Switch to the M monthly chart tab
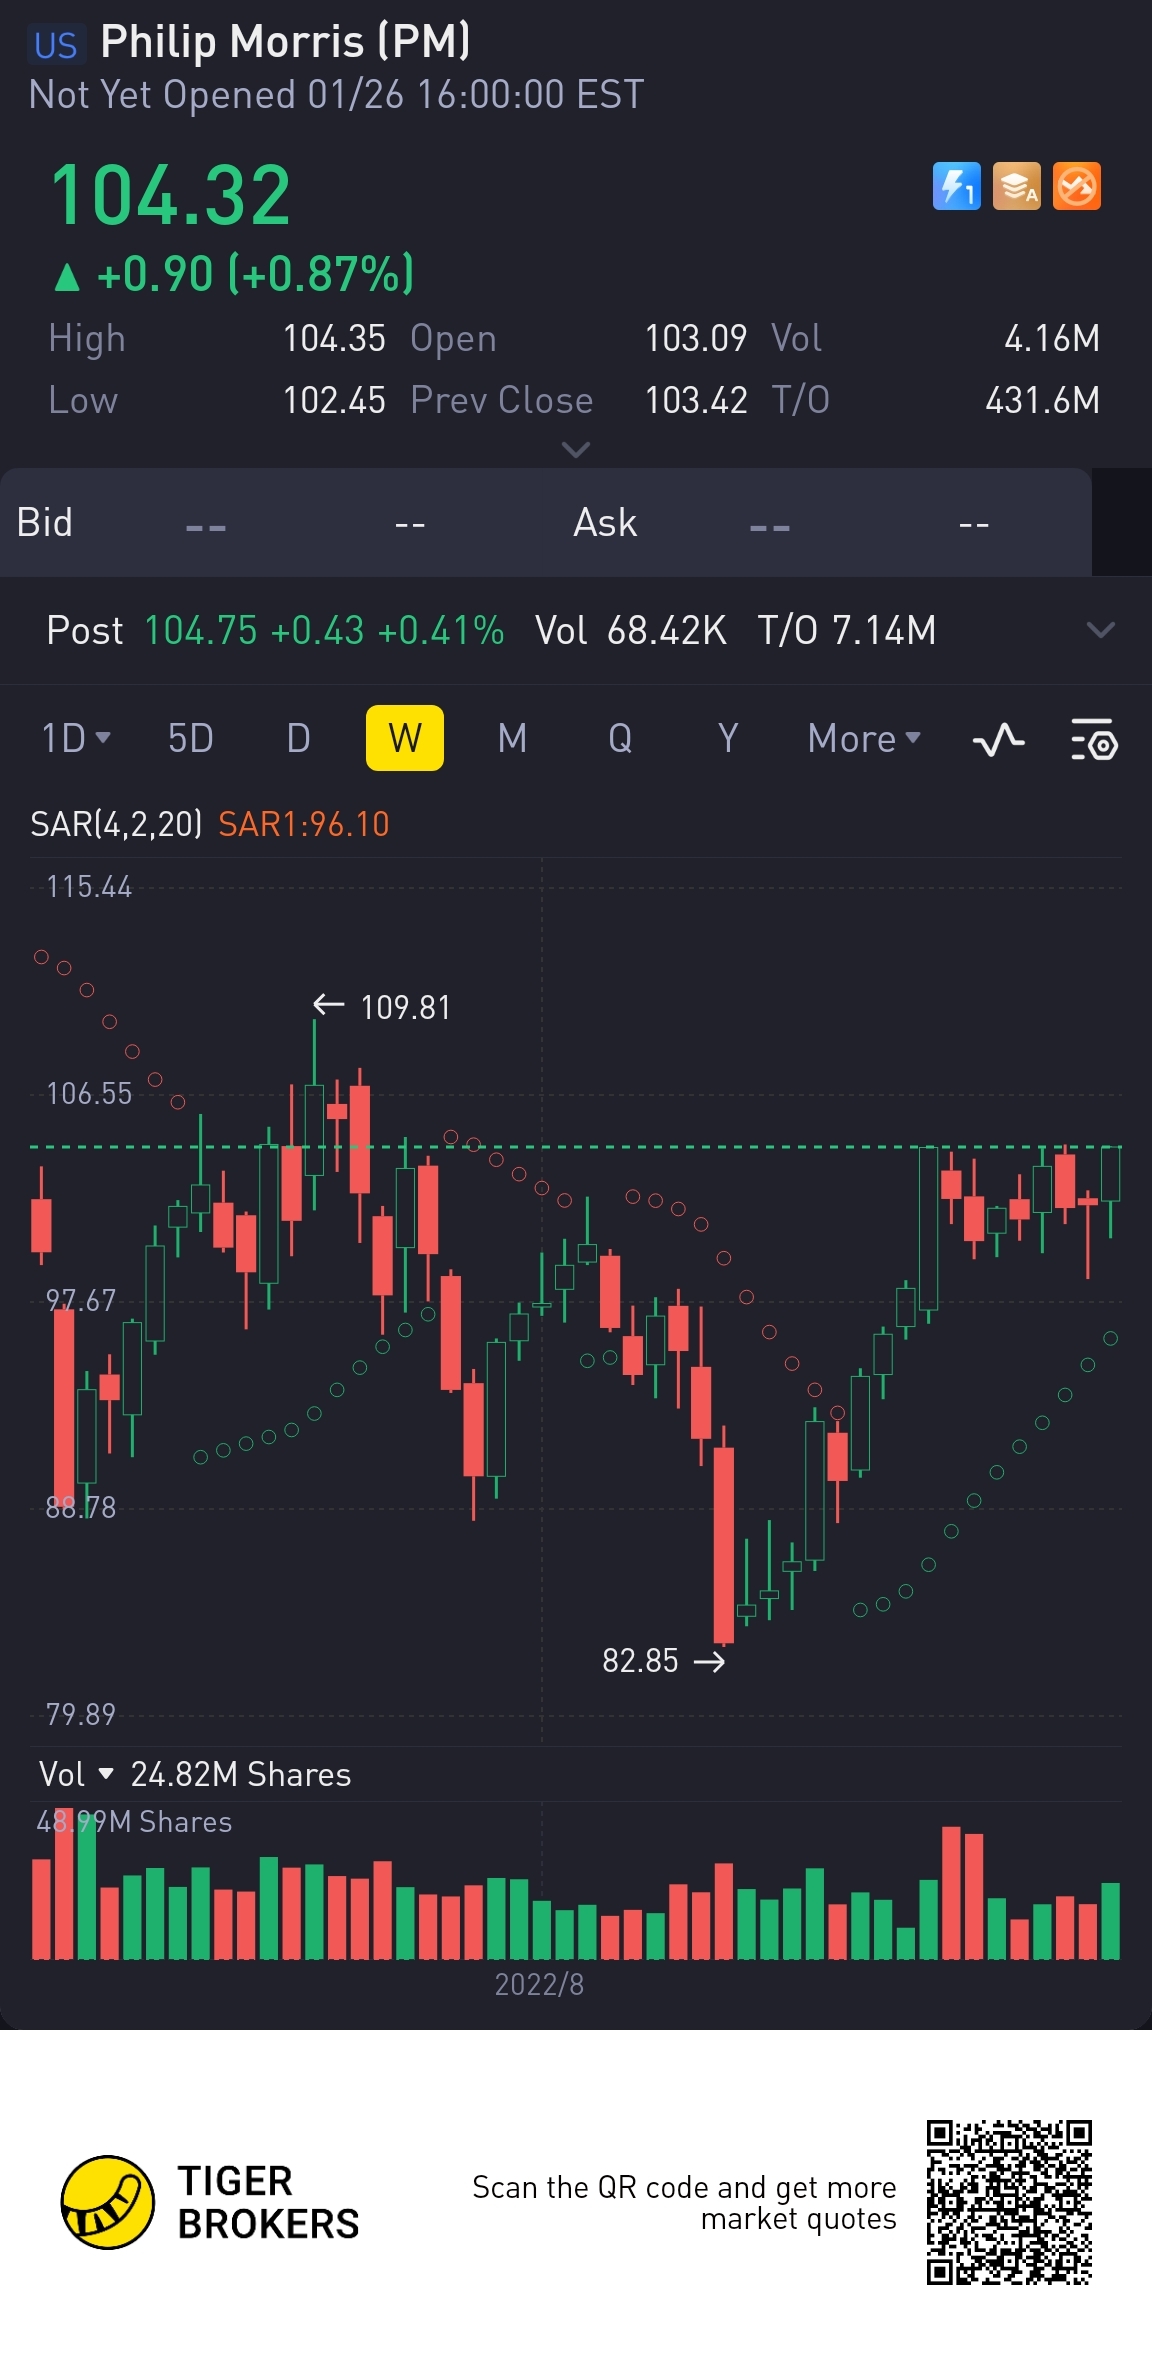This screenshot has height=2375, width=1152. pos(512,739)
